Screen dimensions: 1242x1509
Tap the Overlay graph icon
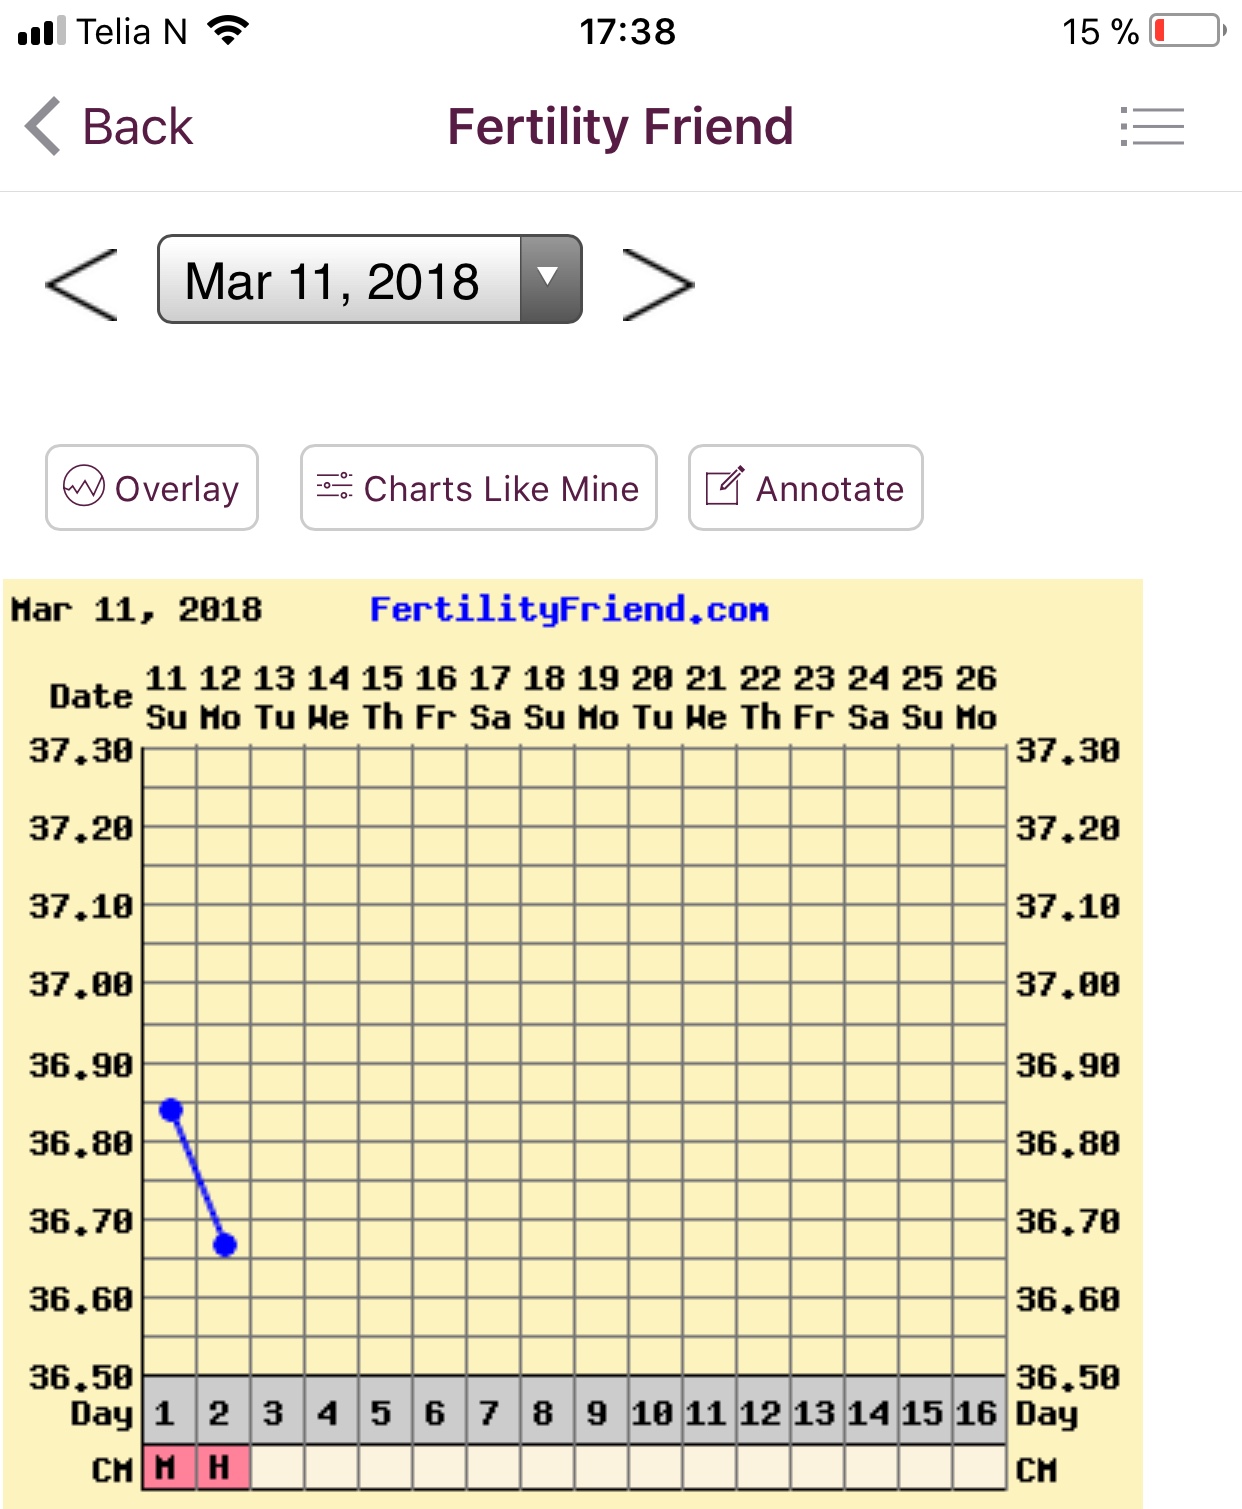84,487
